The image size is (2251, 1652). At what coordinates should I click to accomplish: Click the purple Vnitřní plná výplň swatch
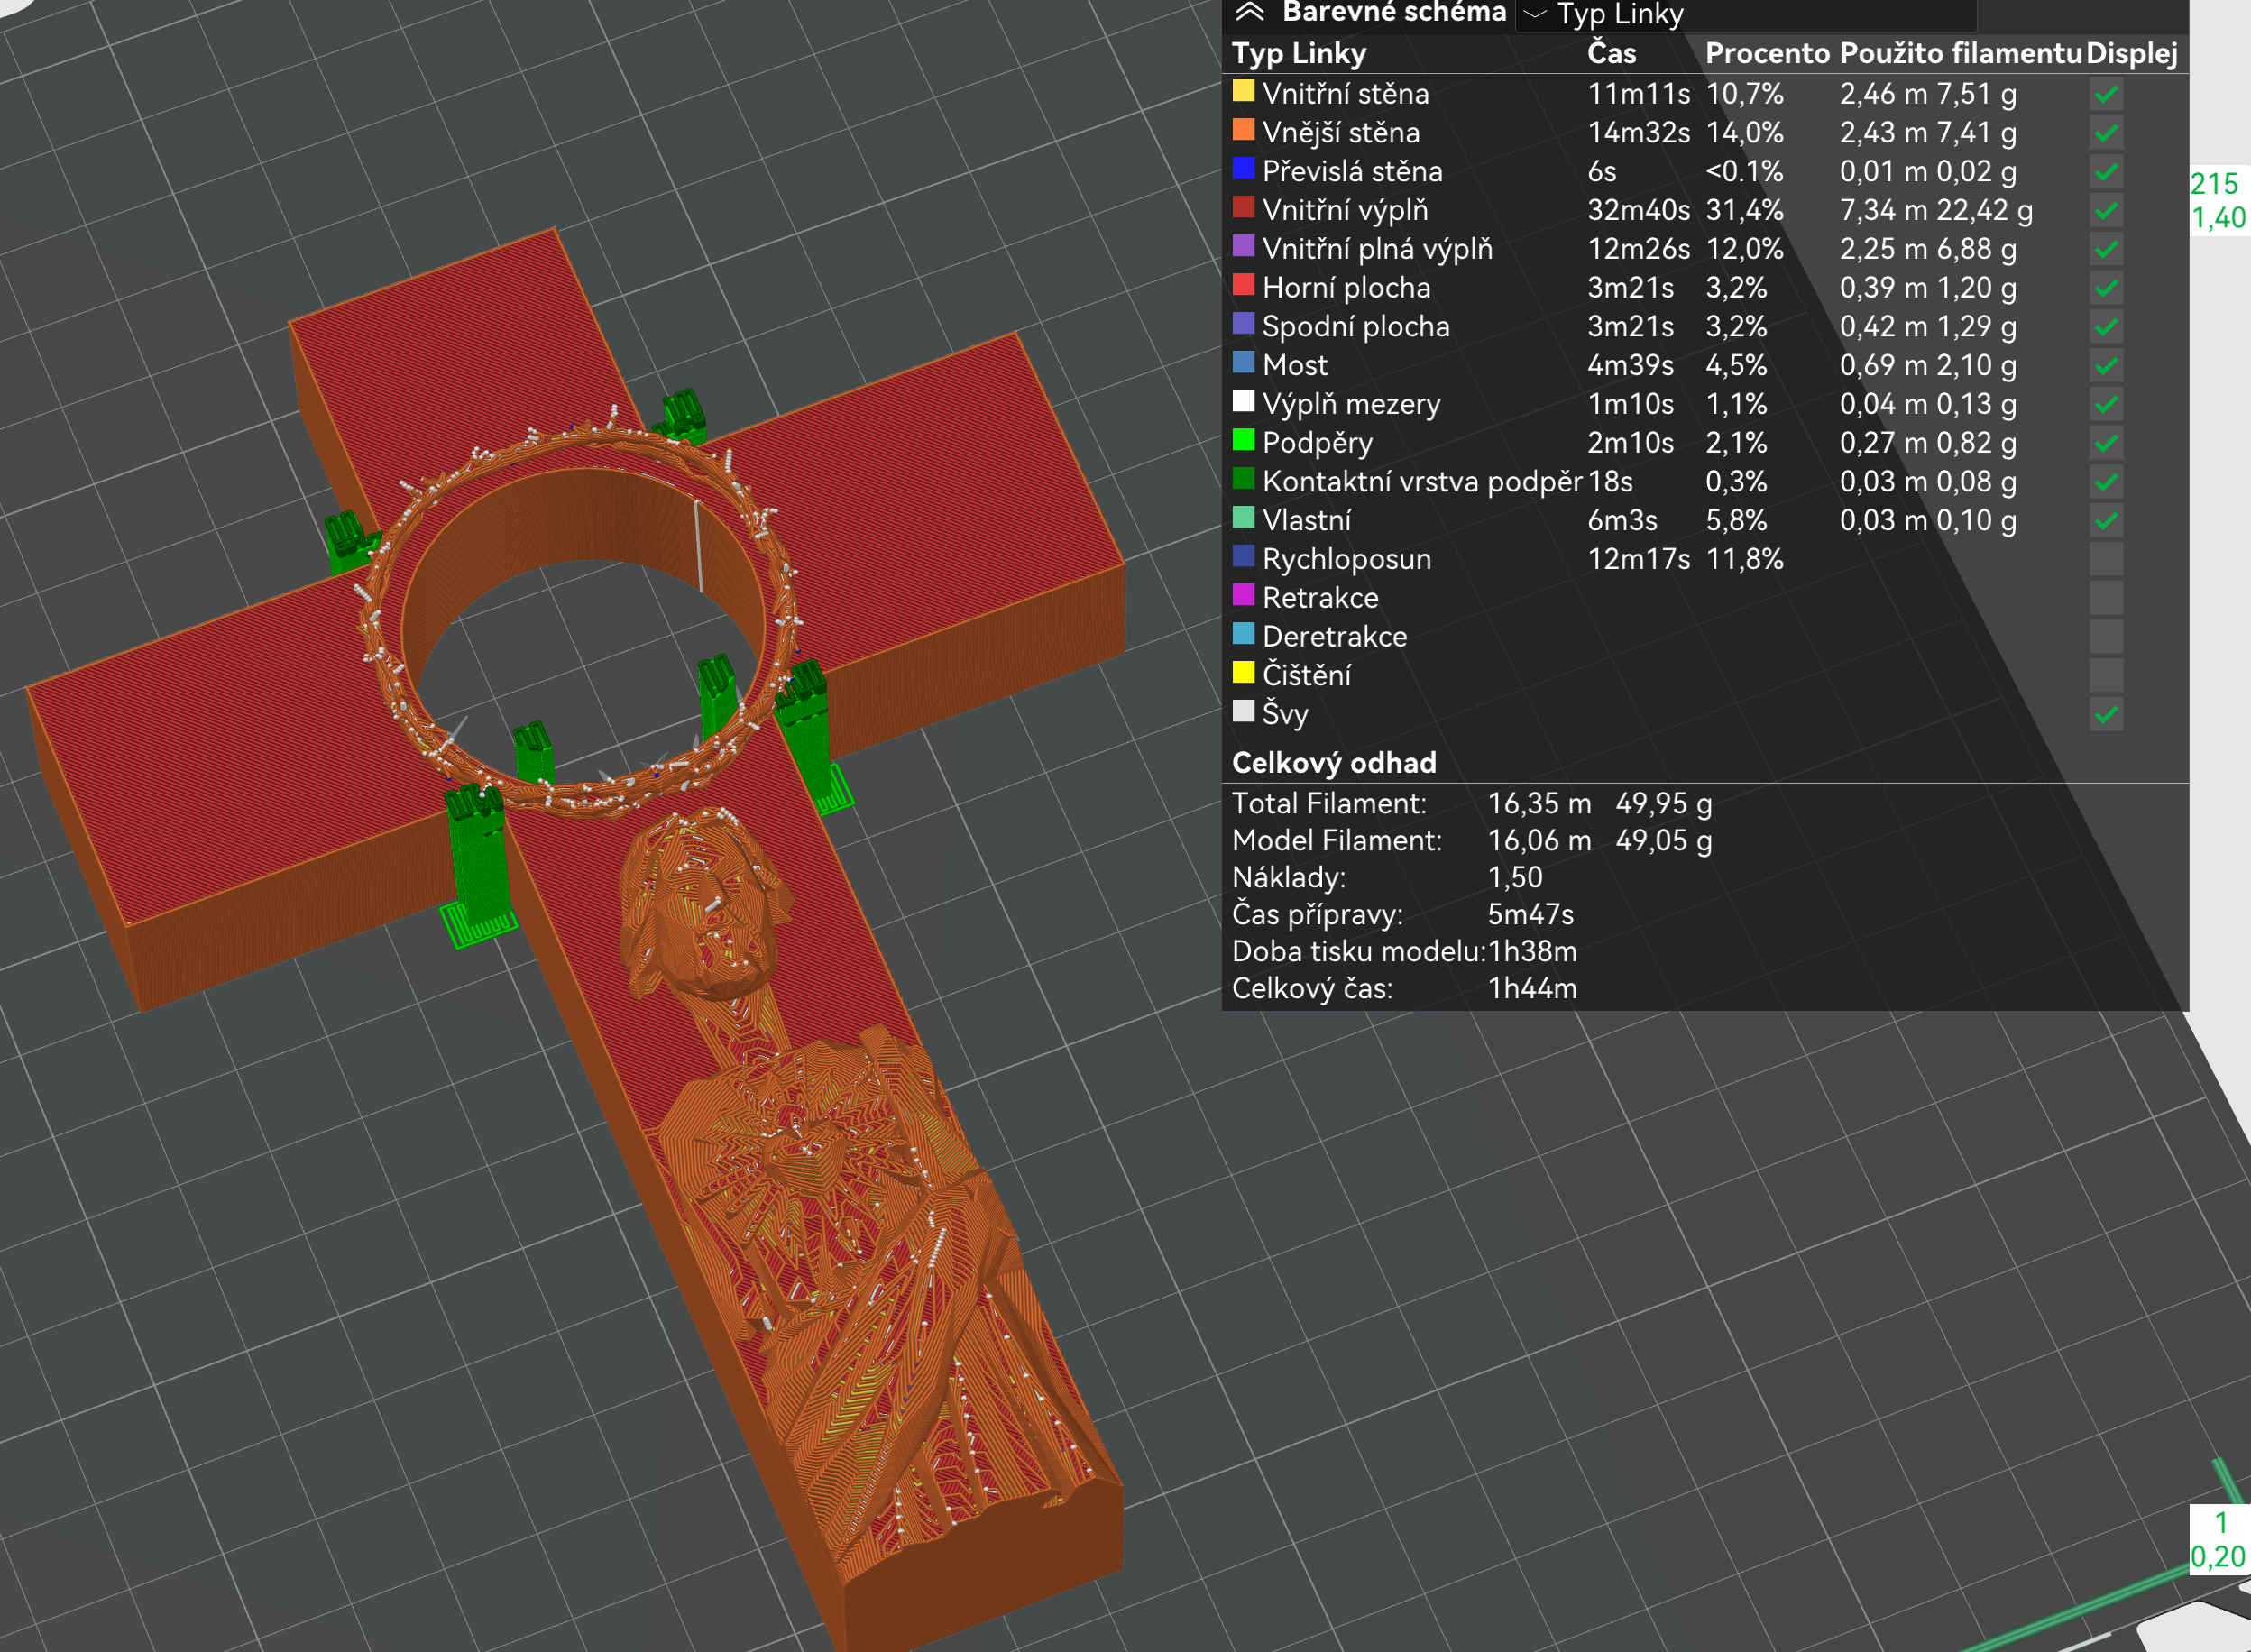[x=1243, y=246]
